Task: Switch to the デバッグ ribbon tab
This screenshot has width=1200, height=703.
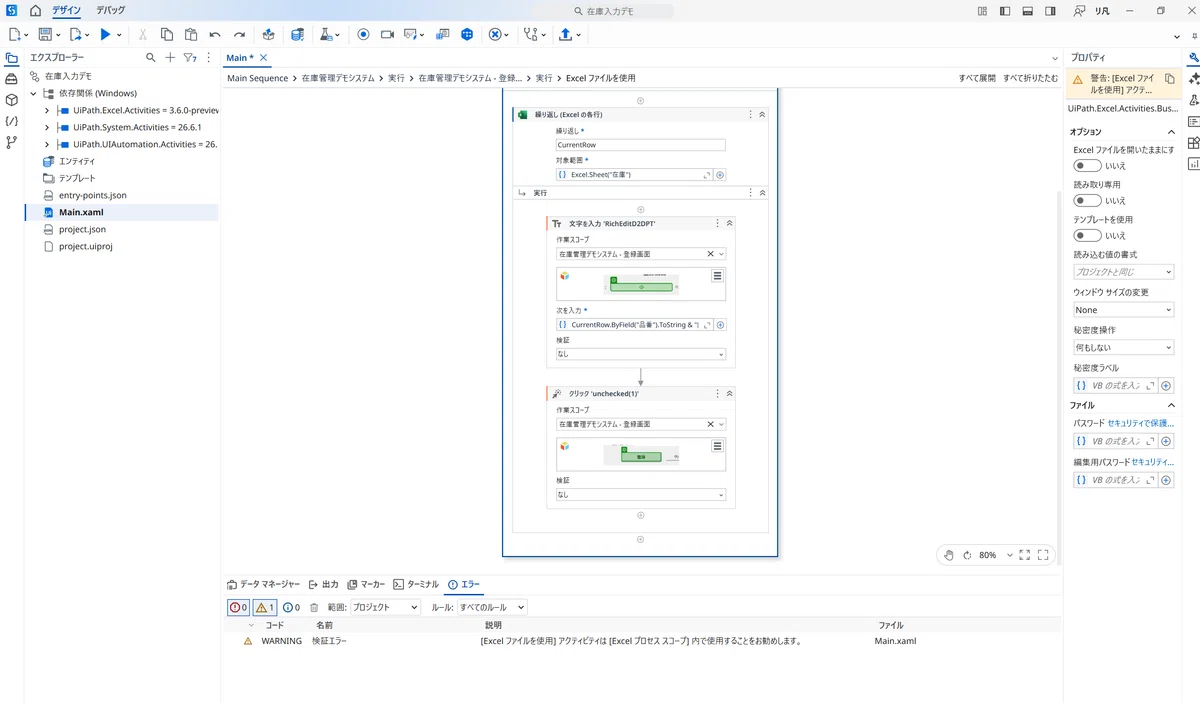Action: pyautogui.click(x=111, y=10)
